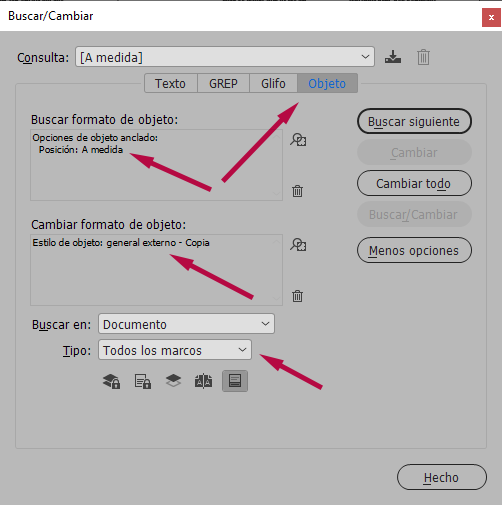502x505 pixels.
Task: Switch to the Texto tab
Action: click(x=170, y=83)
